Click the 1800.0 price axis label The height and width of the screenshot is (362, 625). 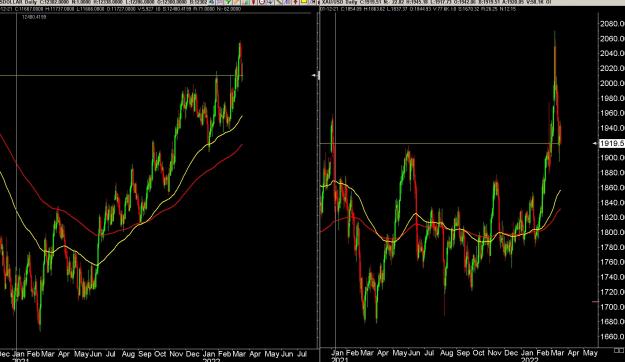pyautogui.click(x=612, y=232)
